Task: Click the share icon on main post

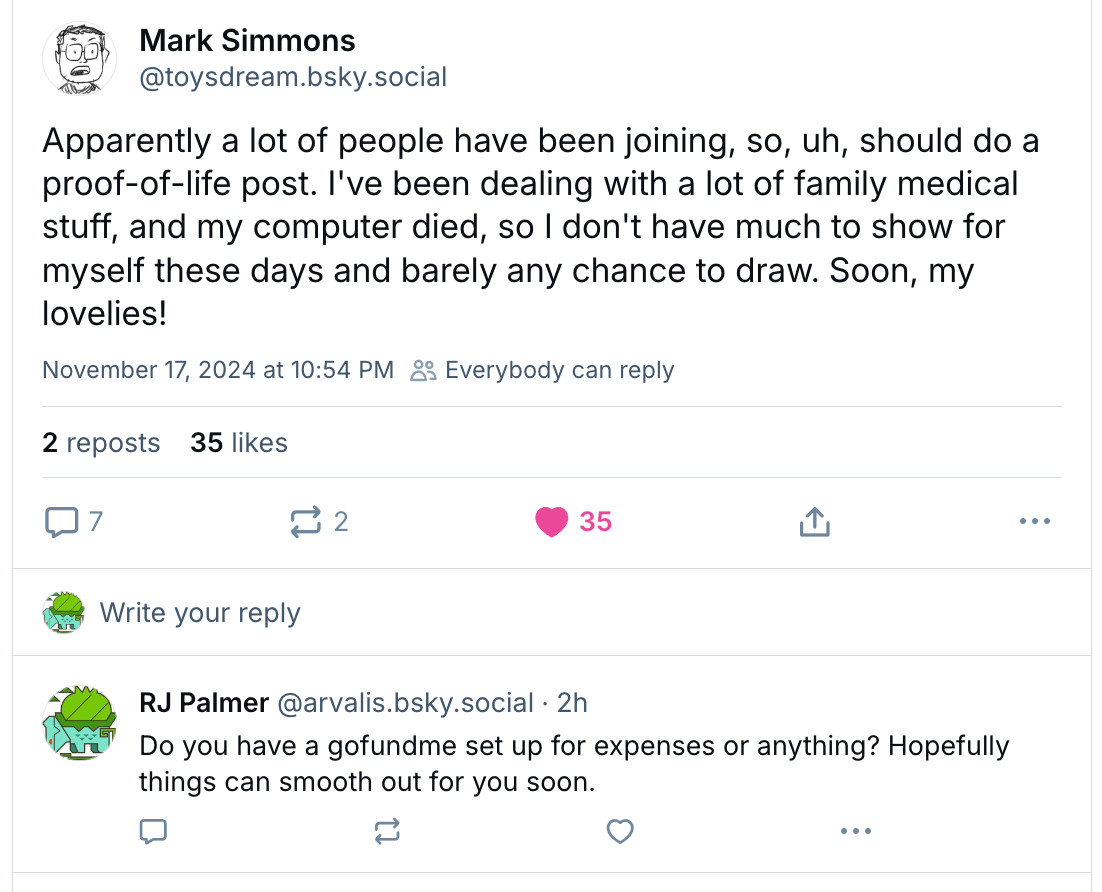Action: pos(815,522)
